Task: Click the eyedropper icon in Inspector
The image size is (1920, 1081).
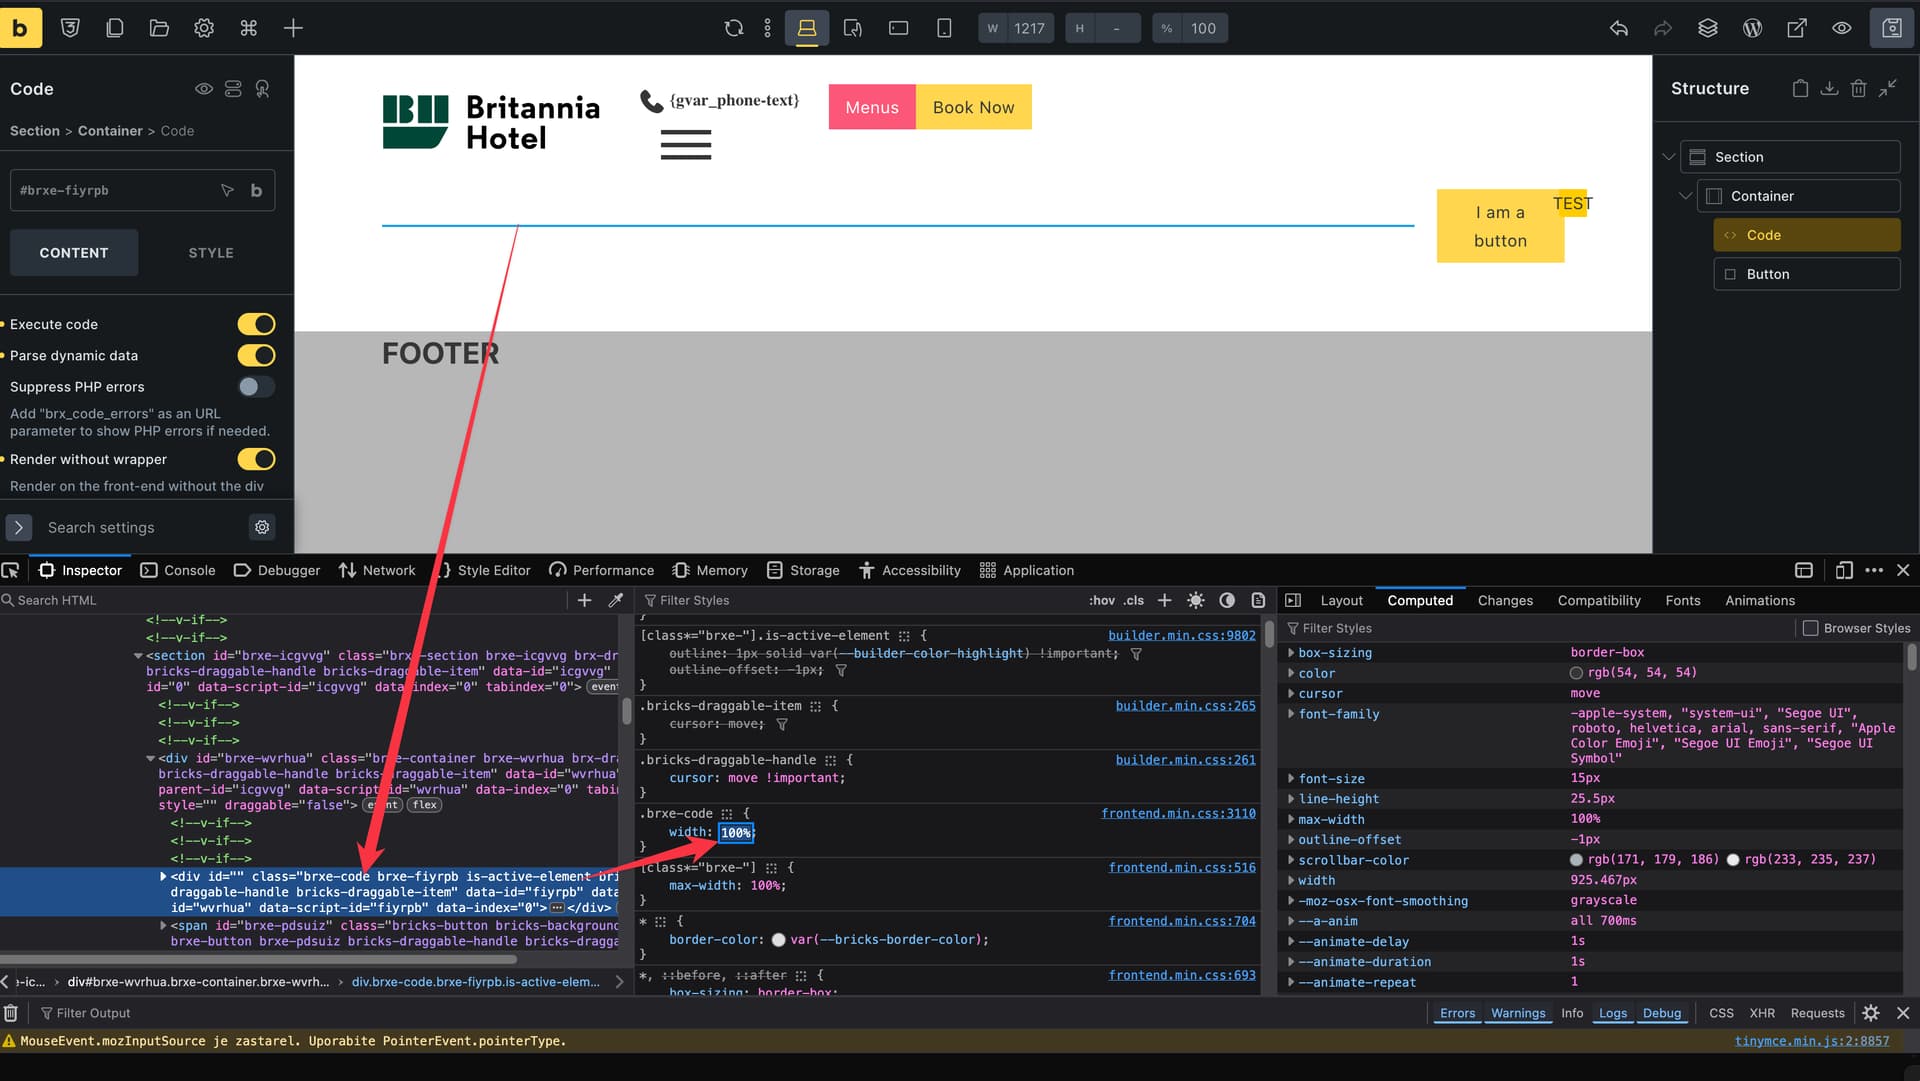Action: (616, 600)
